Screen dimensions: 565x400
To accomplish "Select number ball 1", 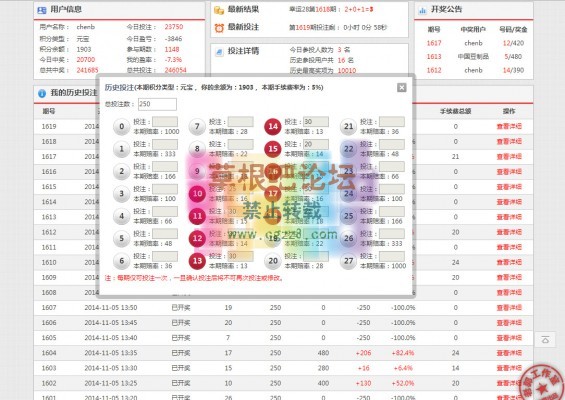I will click(121, 149).
